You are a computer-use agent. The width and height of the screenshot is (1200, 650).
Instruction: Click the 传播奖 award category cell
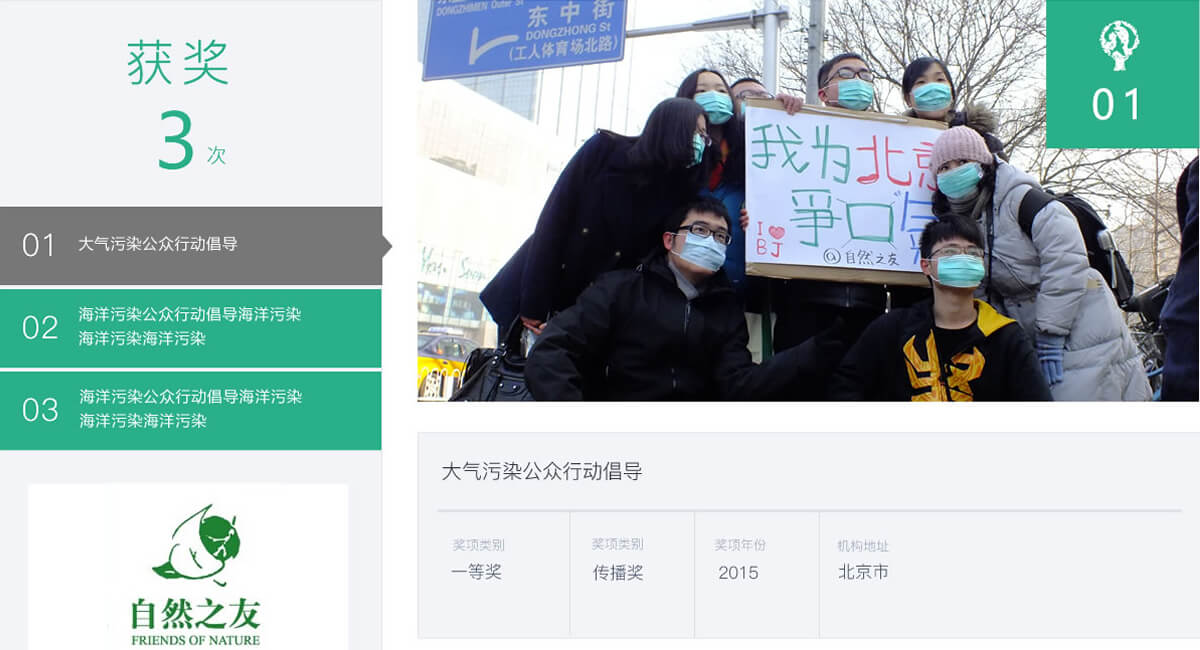(618, 572)
